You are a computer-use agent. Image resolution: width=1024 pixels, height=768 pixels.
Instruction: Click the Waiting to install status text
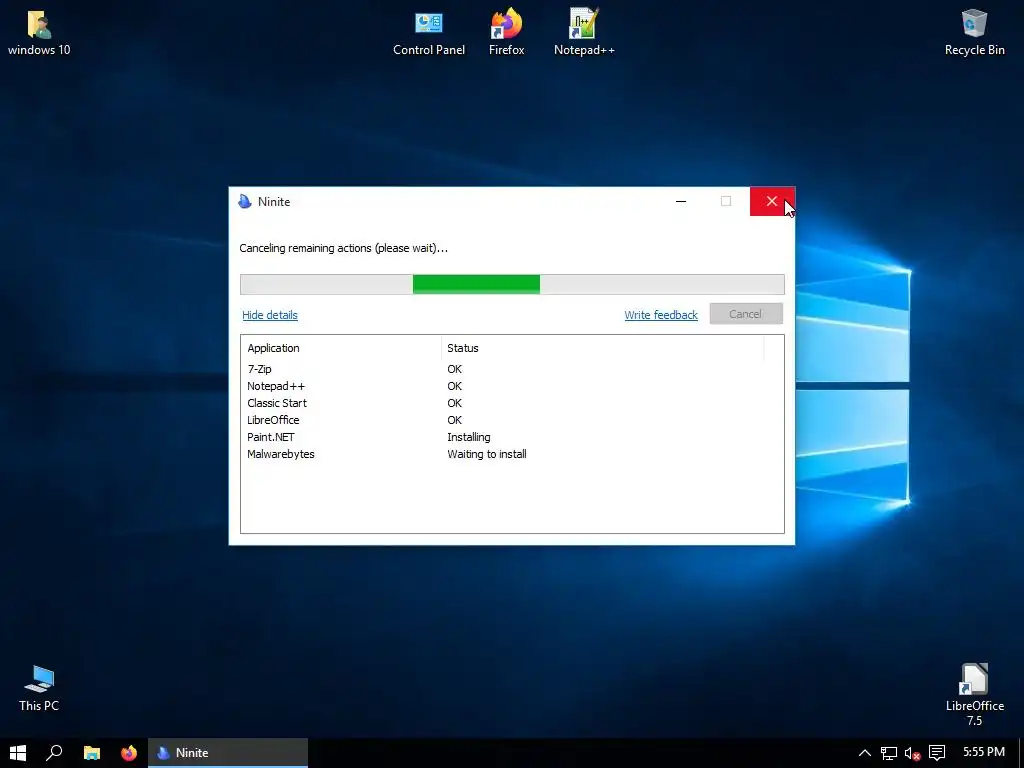(x=487, y=454)
